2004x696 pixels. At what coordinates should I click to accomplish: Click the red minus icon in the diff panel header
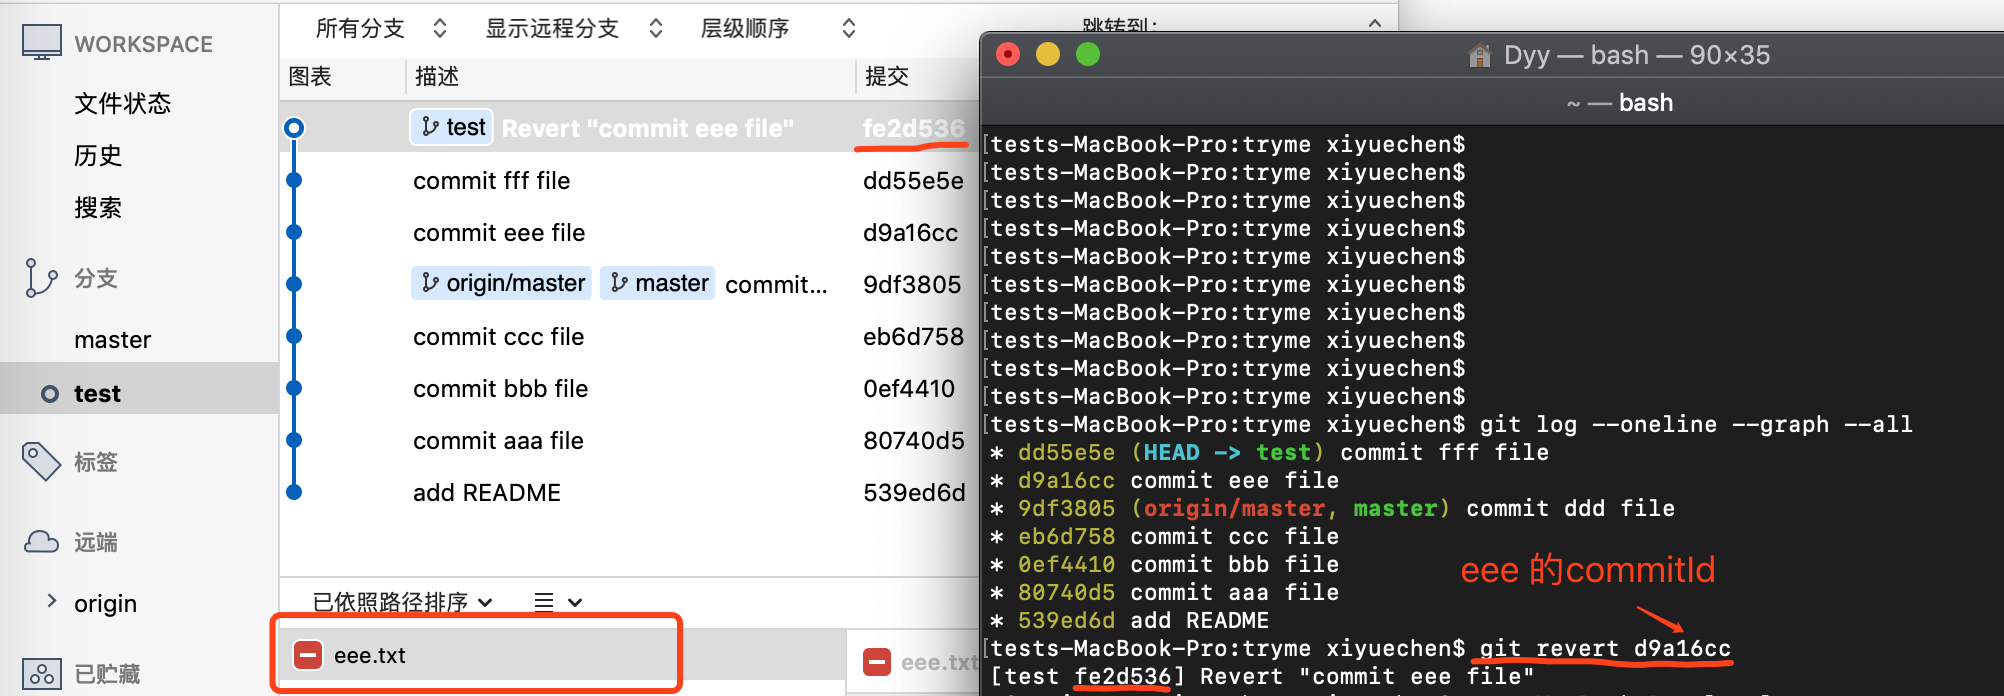877,662
